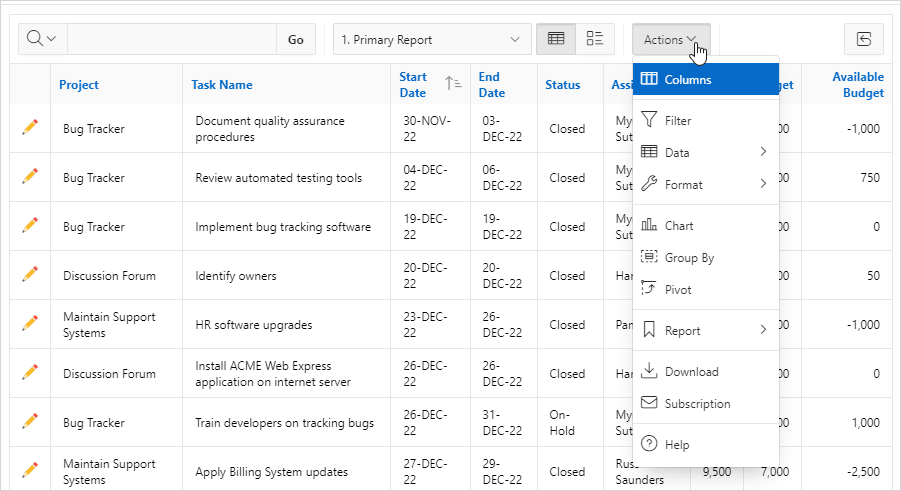Click edit pencil for Review automated testing tools

pyautogui.click(x=30, y=177)
